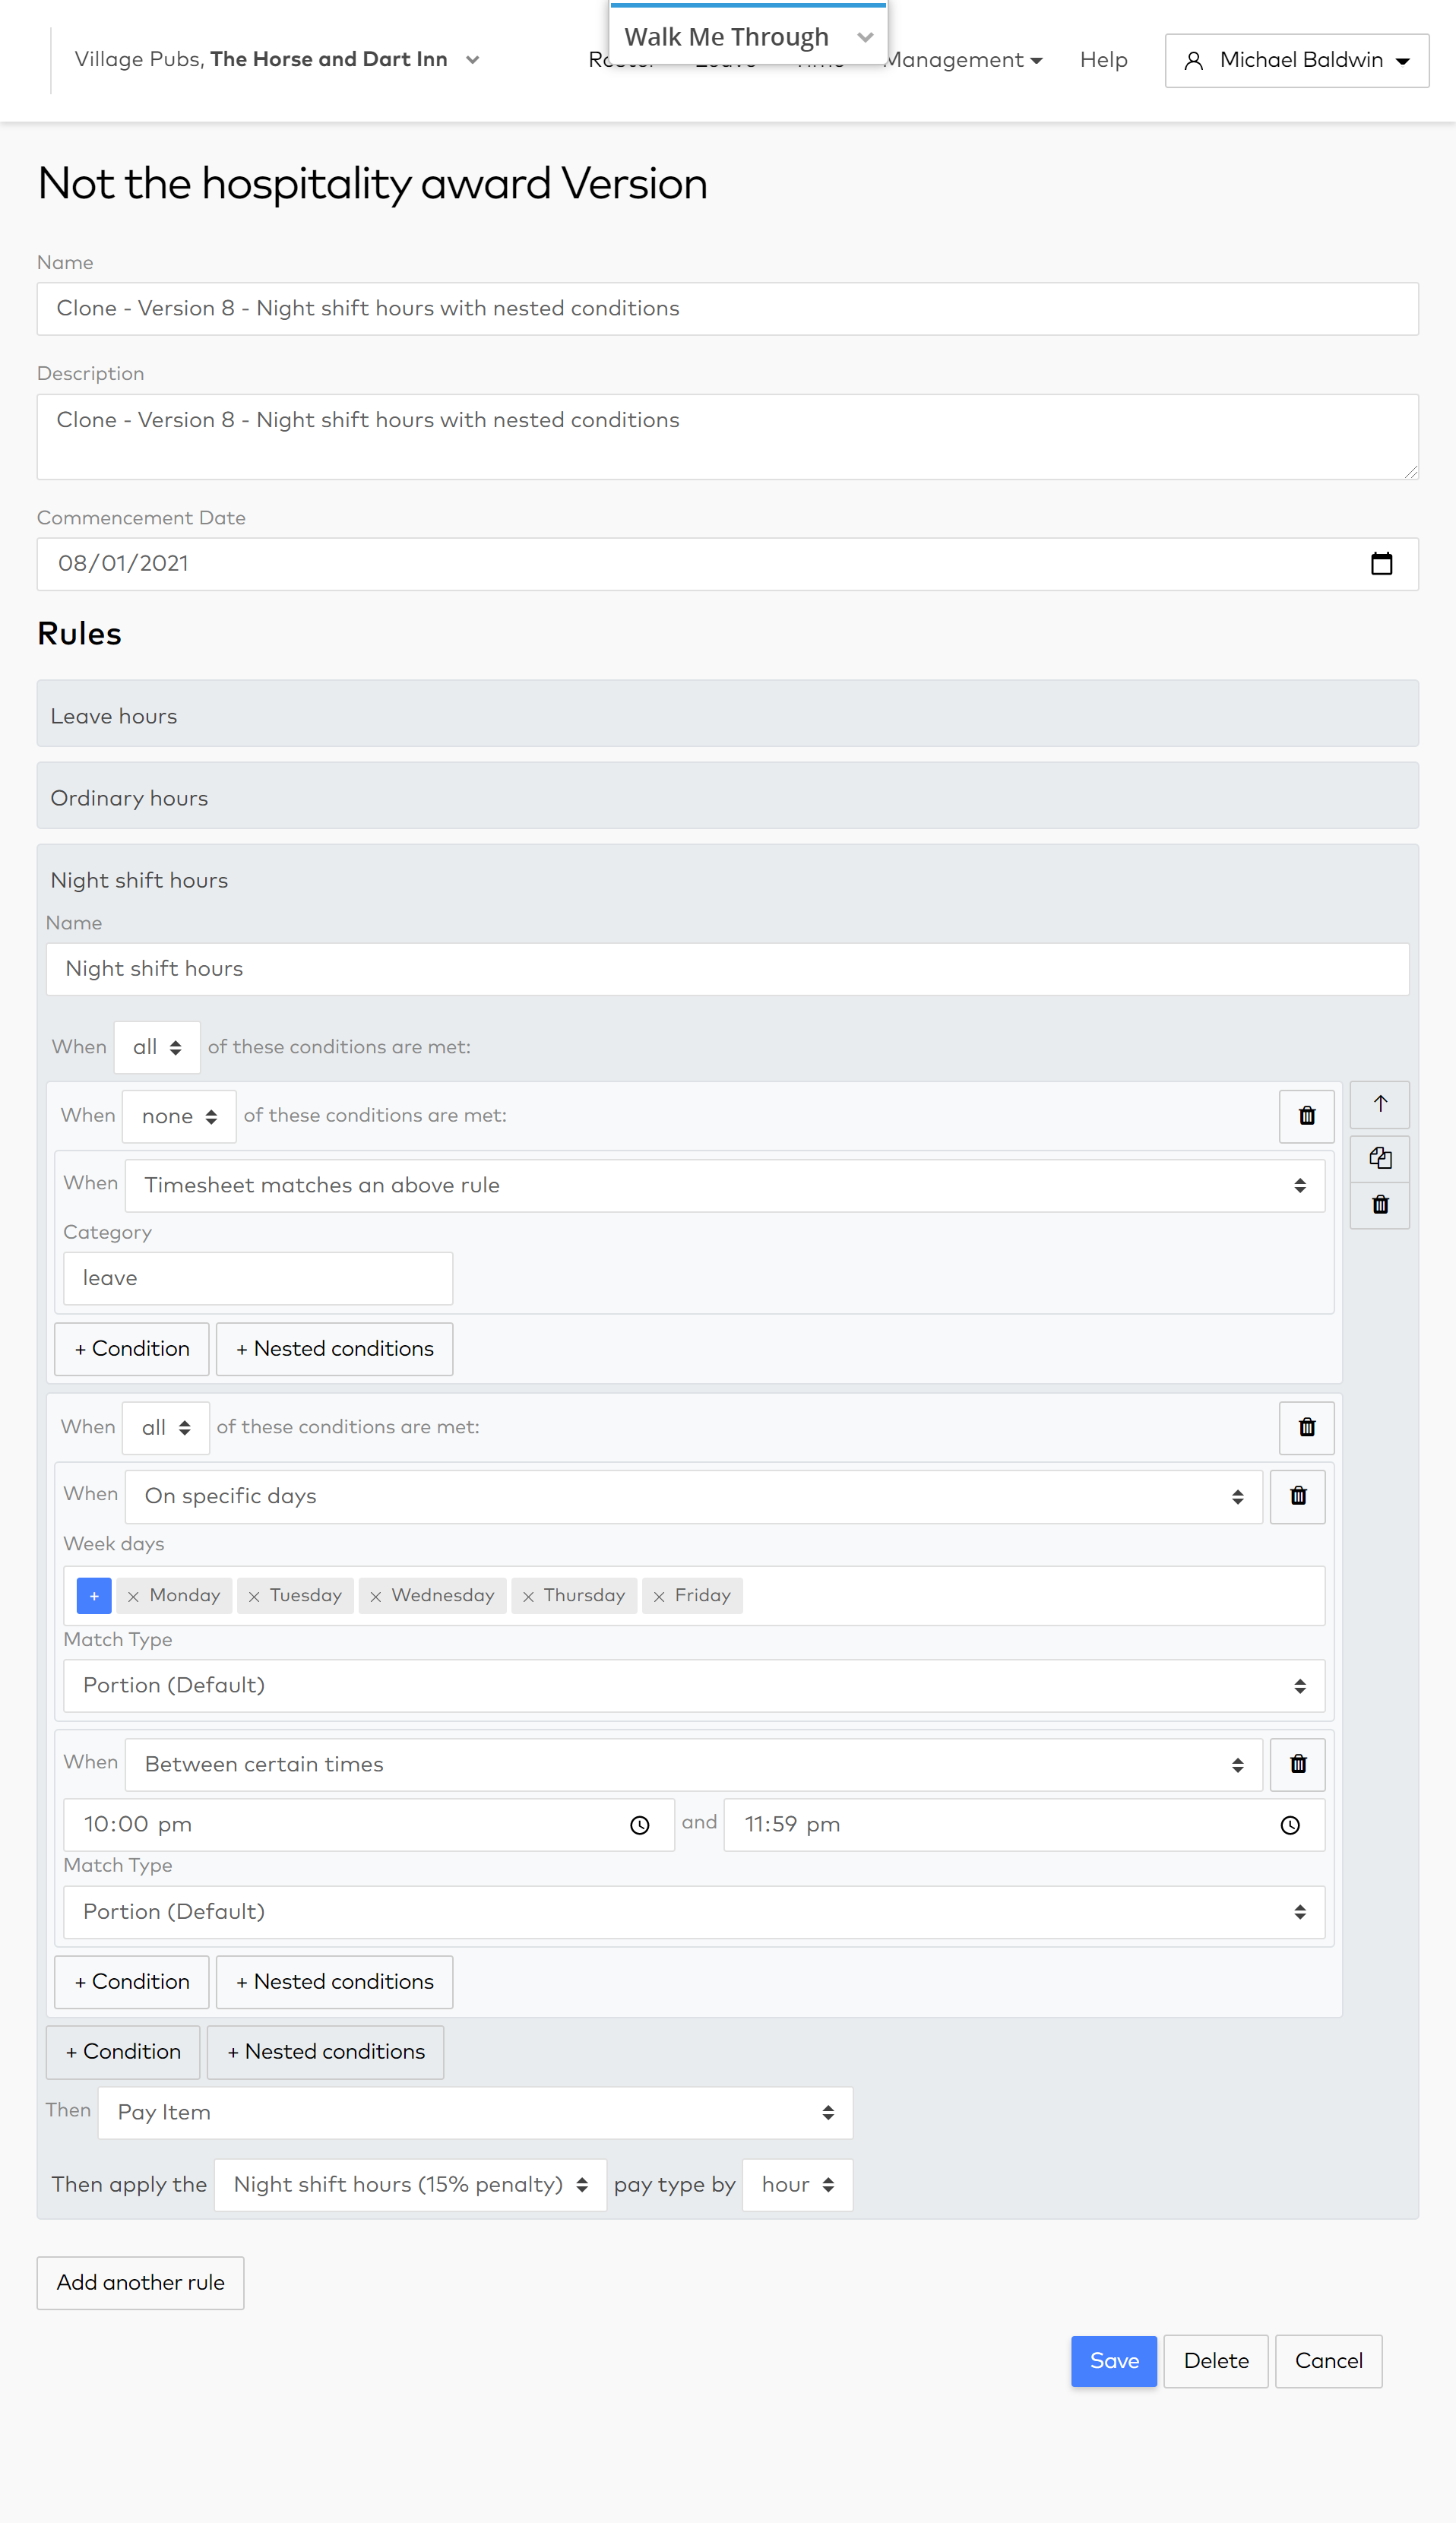
Task: Add top-level Condition to Night shift rule
Action: [123, 2052]
